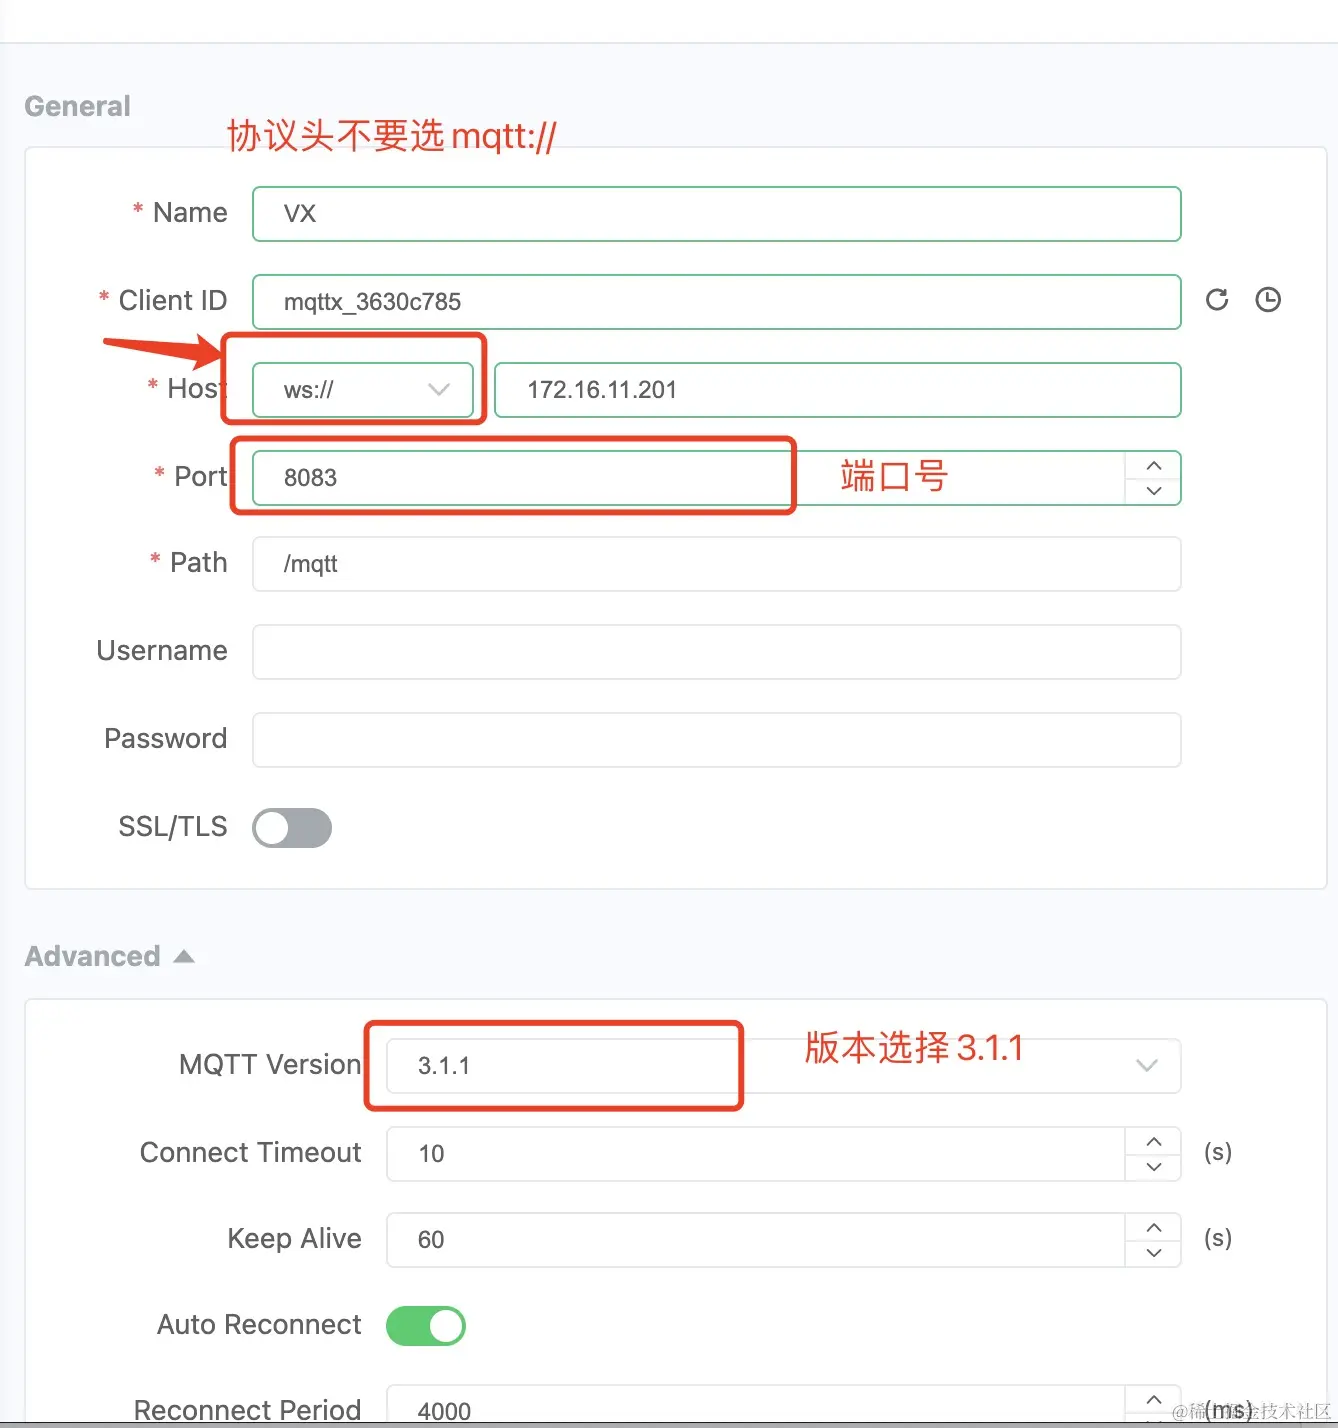This screenshot has width=1338, height=1428.
Task: Click the Client ID text field
Action: click(716, 302)
